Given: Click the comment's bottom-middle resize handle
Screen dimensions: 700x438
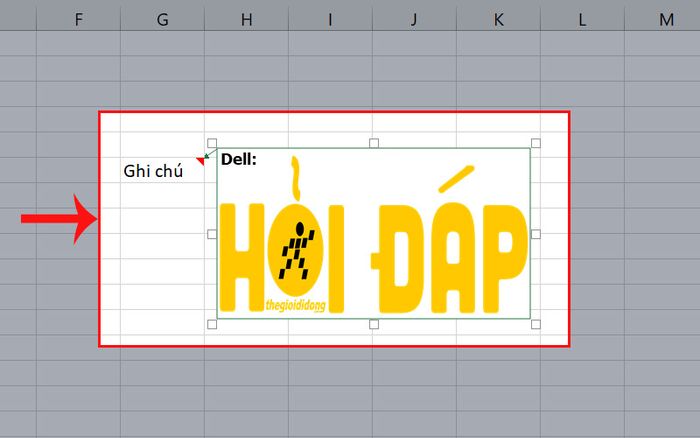Looking at the screenshot, I should pos(374,324).
